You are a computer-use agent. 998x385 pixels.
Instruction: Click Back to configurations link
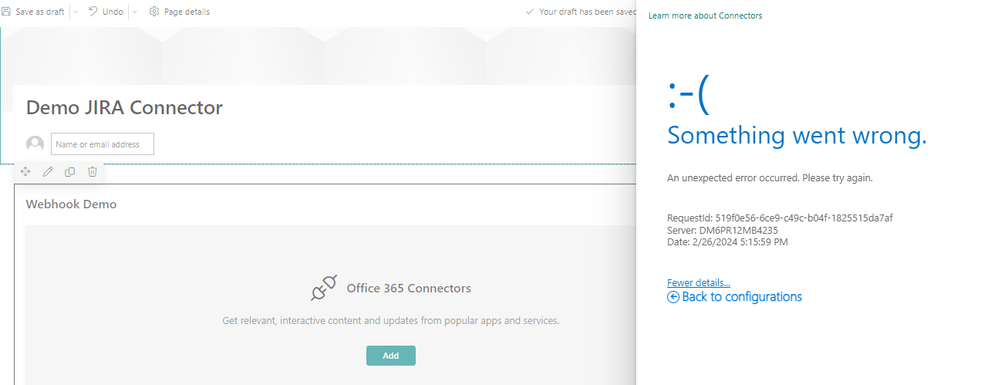tap(741, 297)
